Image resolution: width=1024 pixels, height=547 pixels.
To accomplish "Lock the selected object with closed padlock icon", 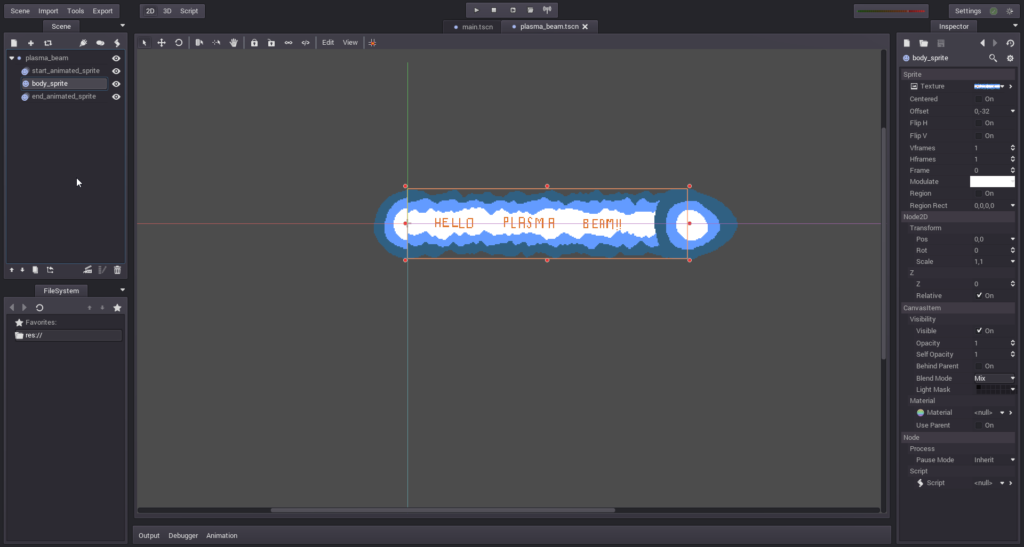I will tap(254, 42).
